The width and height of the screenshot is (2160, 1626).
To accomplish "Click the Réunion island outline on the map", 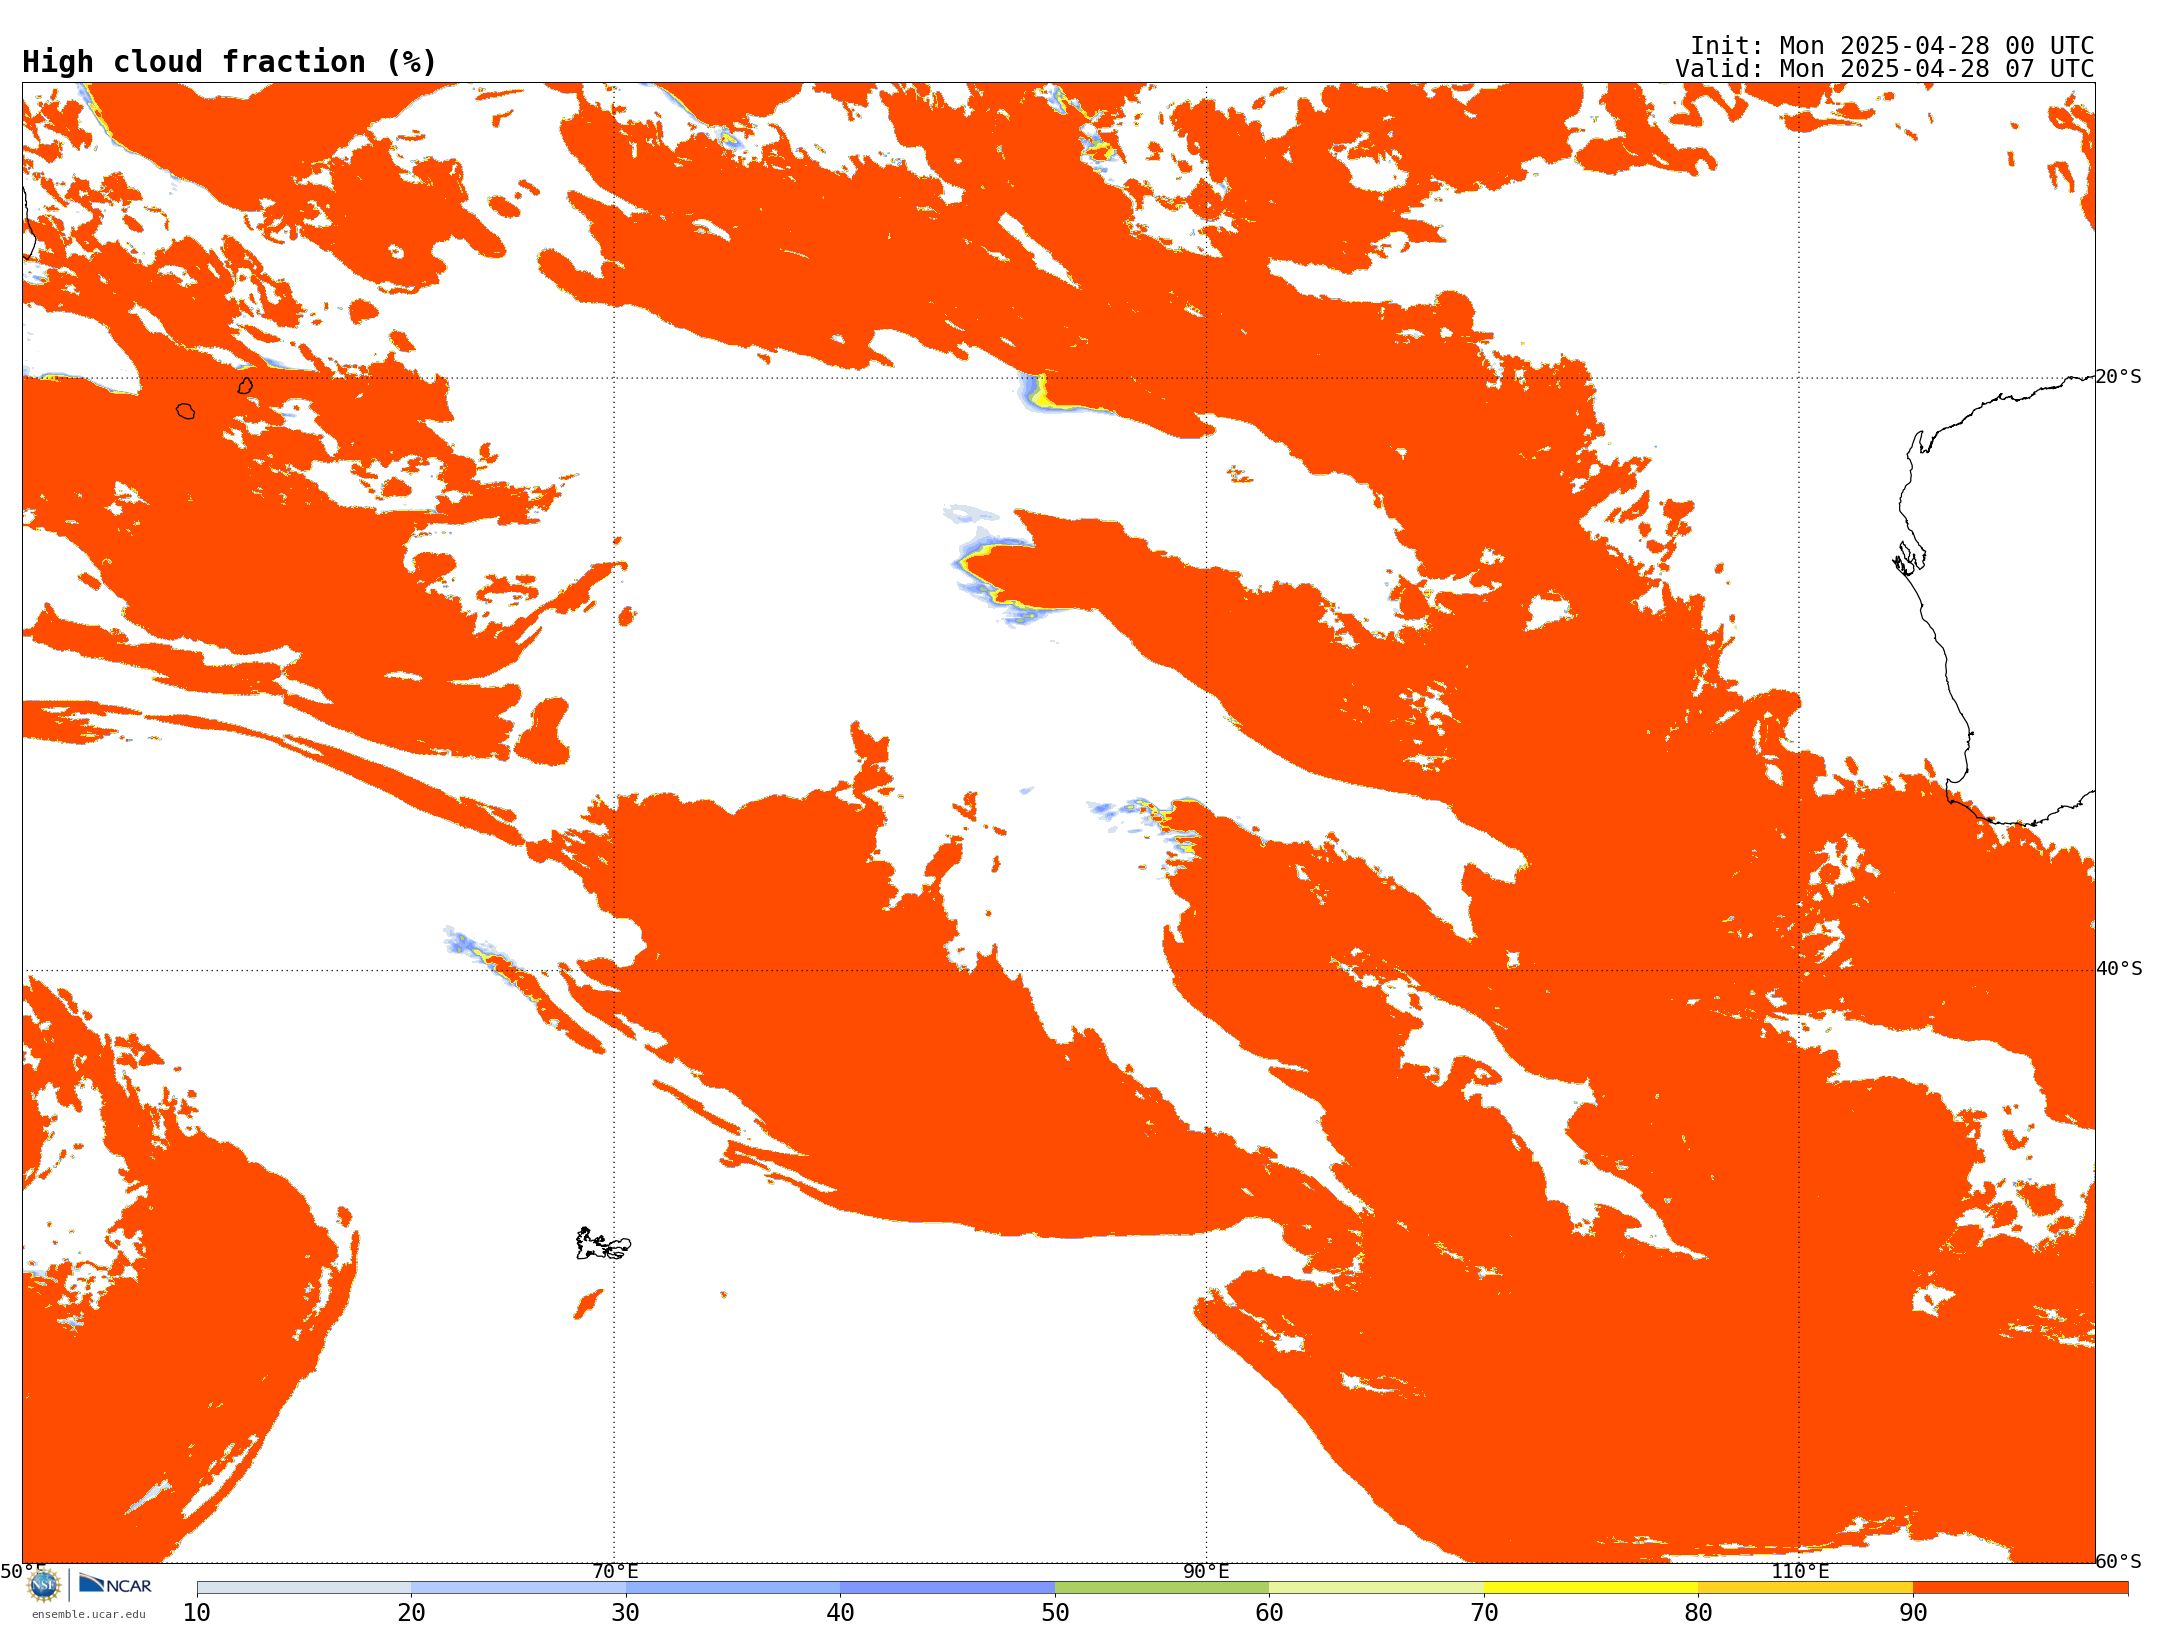I will coord(185,411).
